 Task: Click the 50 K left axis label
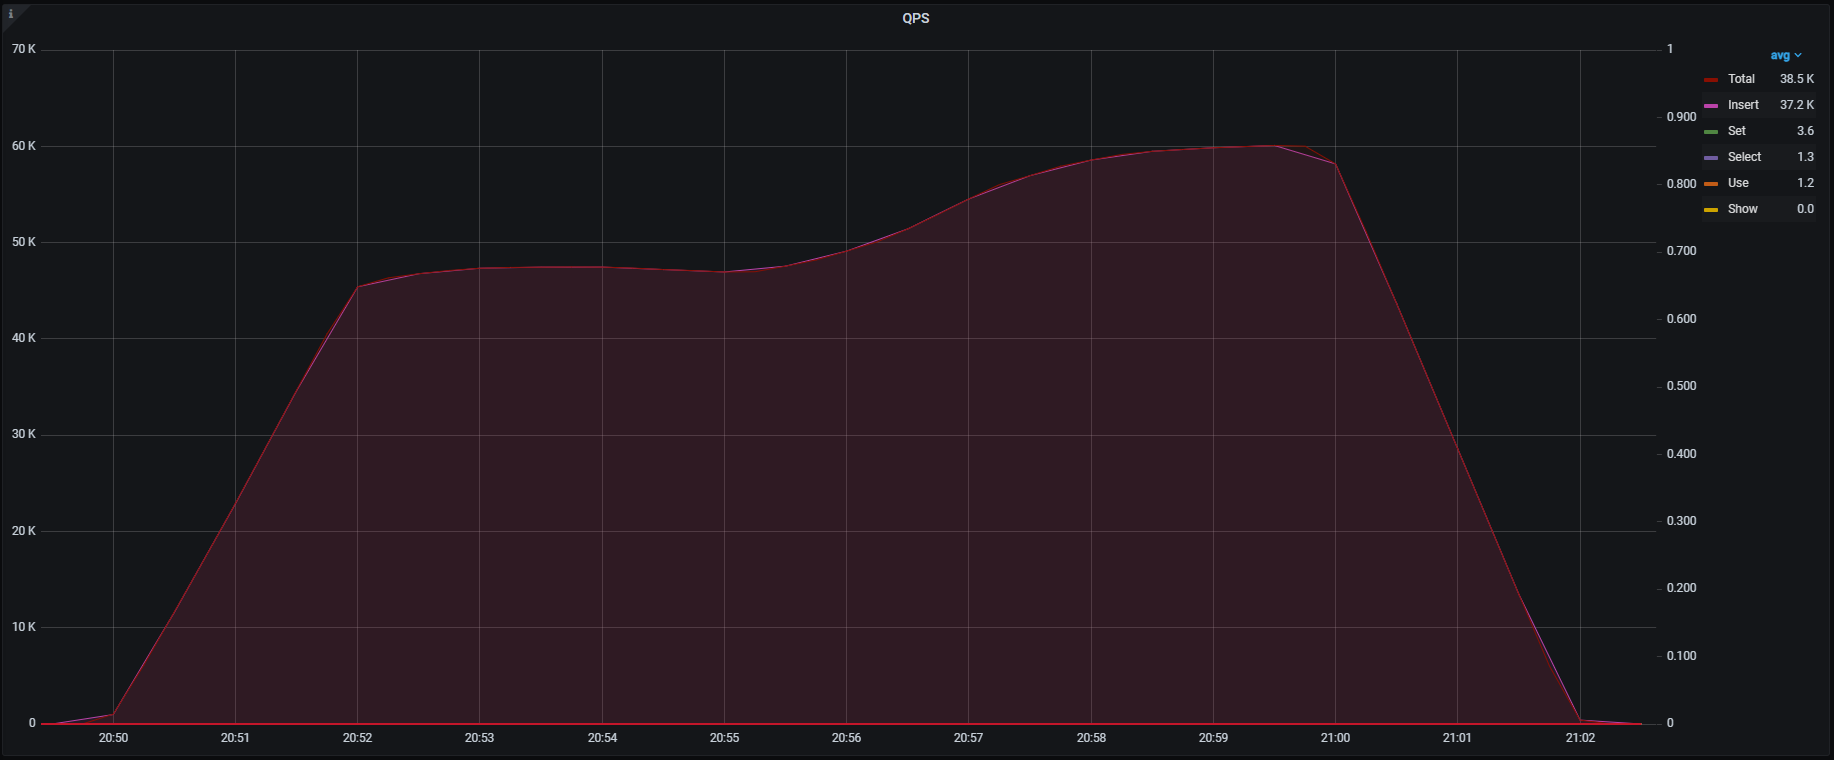tap(24, 242)
